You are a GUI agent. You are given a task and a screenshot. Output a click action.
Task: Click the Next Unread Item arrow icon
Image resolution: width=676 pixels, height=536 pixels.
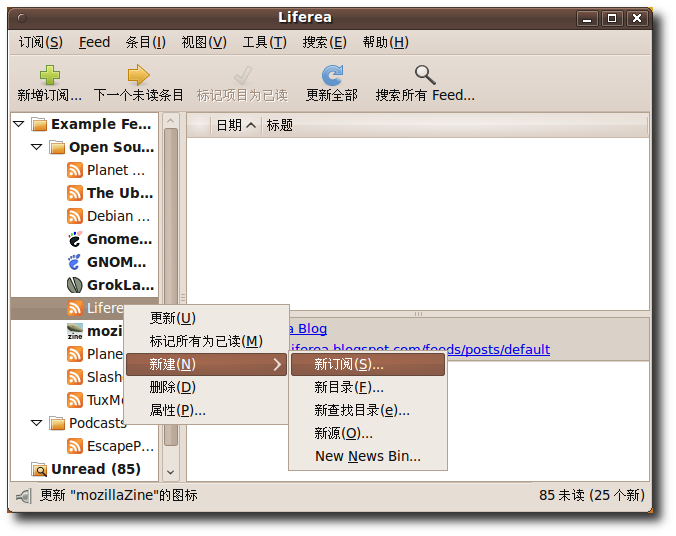pos(138,75)
